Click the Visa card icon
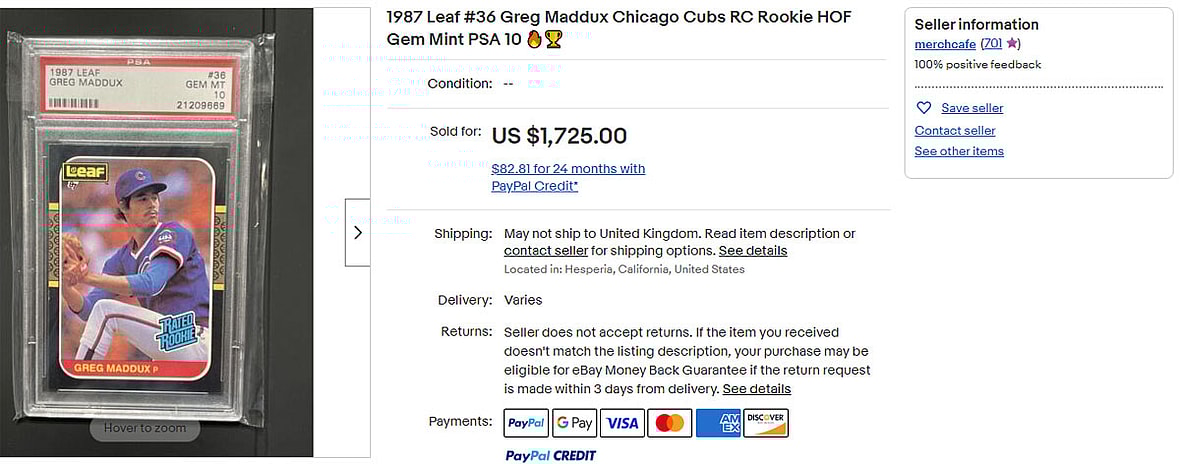Screen dimensions: 1180x467 pos(622,423)
